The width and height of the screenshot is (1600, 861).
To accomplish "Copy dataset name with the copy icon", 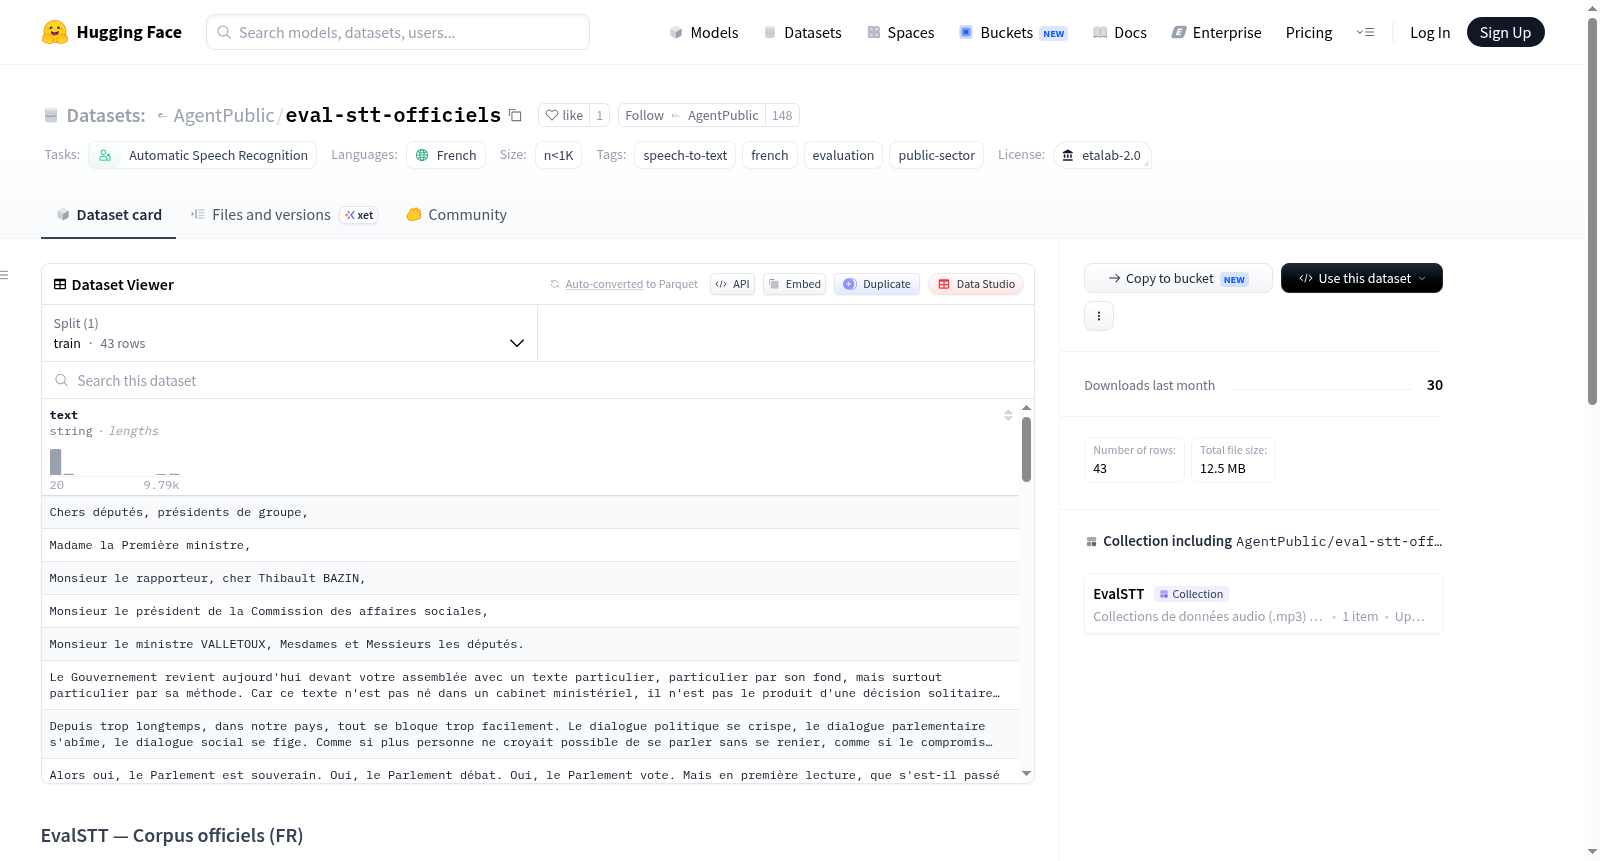I will [x=515, y=115].
